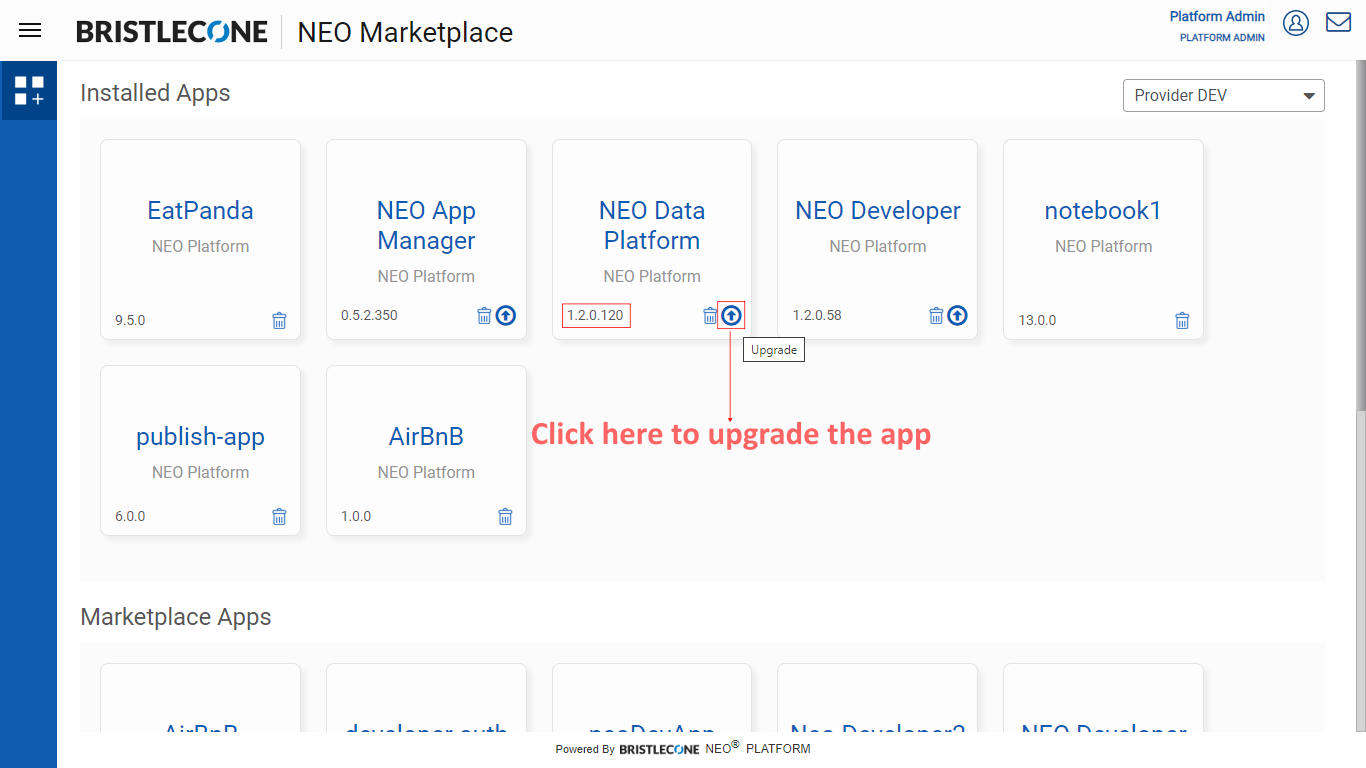This screenshot has height=768, width=1366.
Task: Click version 13.0.0 on notebook1 card
Action: pos(1037,321)
